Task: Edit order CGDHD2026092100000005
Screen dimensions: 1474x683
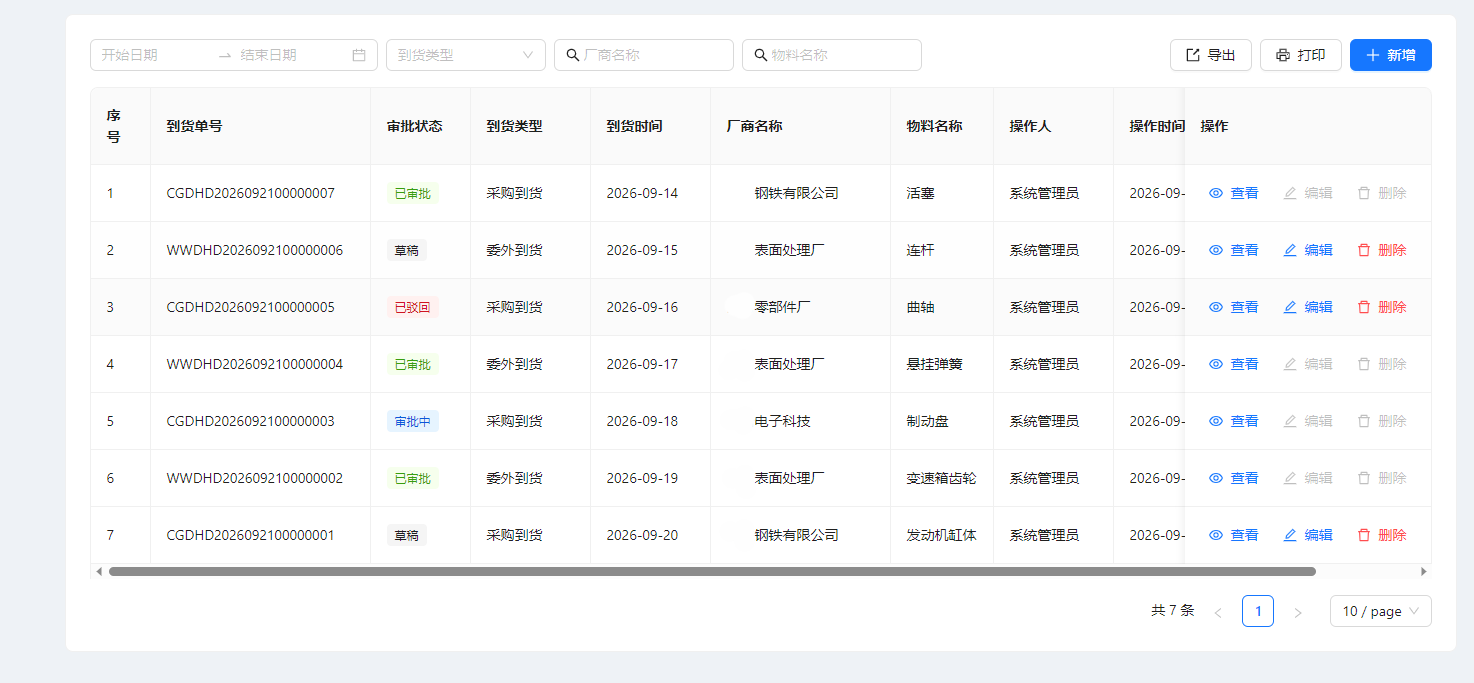Action: tap(1308, 307)
